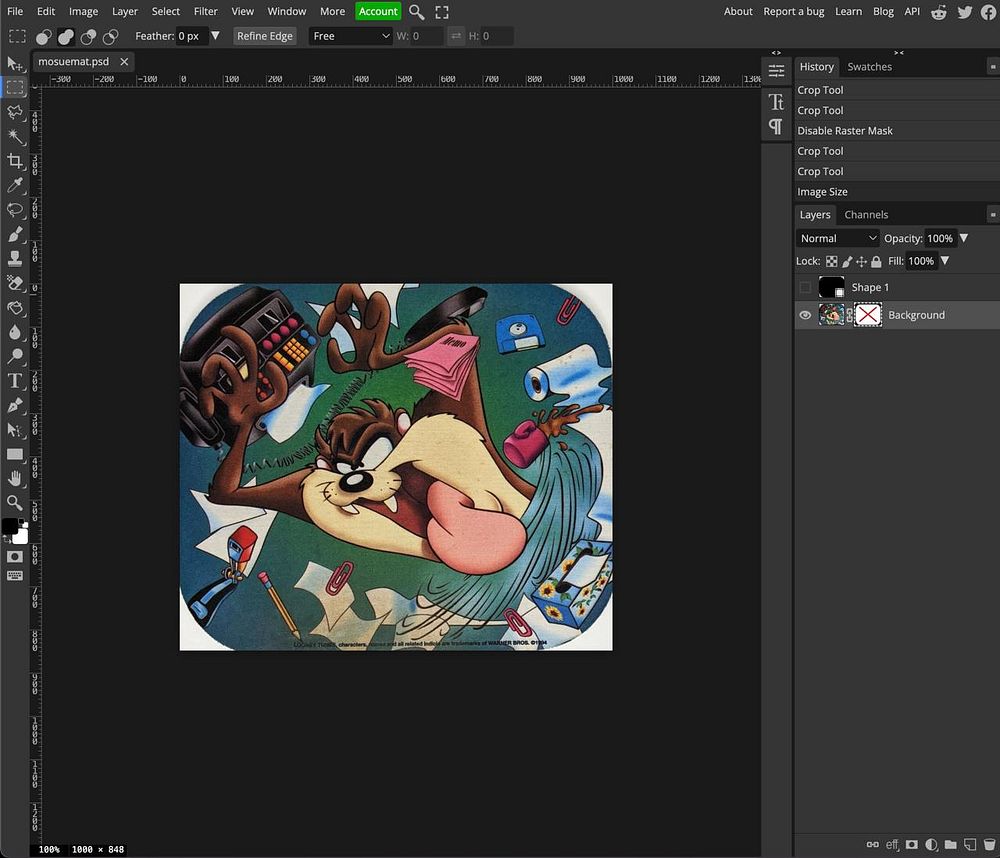
Task: Click the Refine Edge button
Action: [x=265, y=36]
